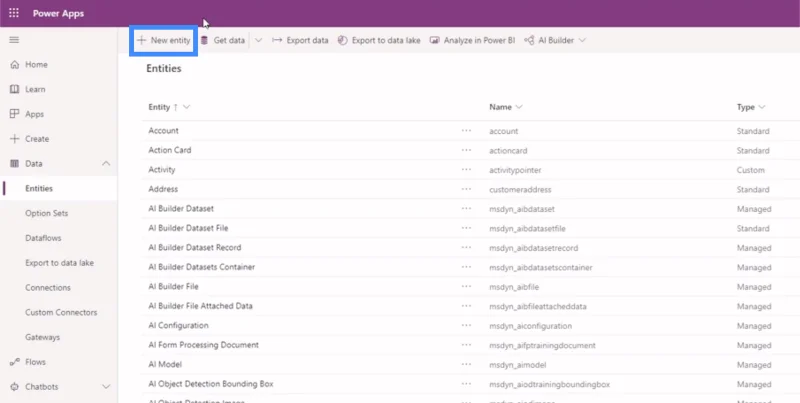This screenshot has height=403, width=800.
Task: Expand the Get data dropdown arrow
Action: pos(258,40)
